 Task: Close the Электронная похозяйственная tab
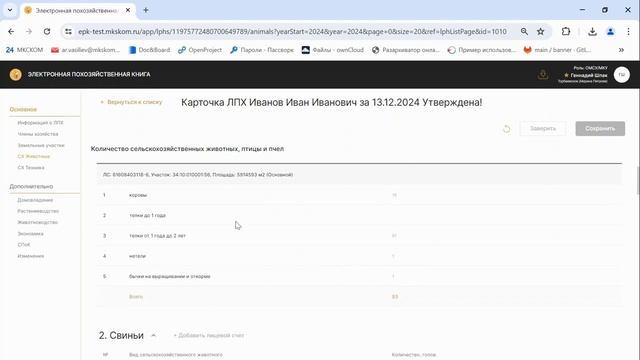[128, 10]
